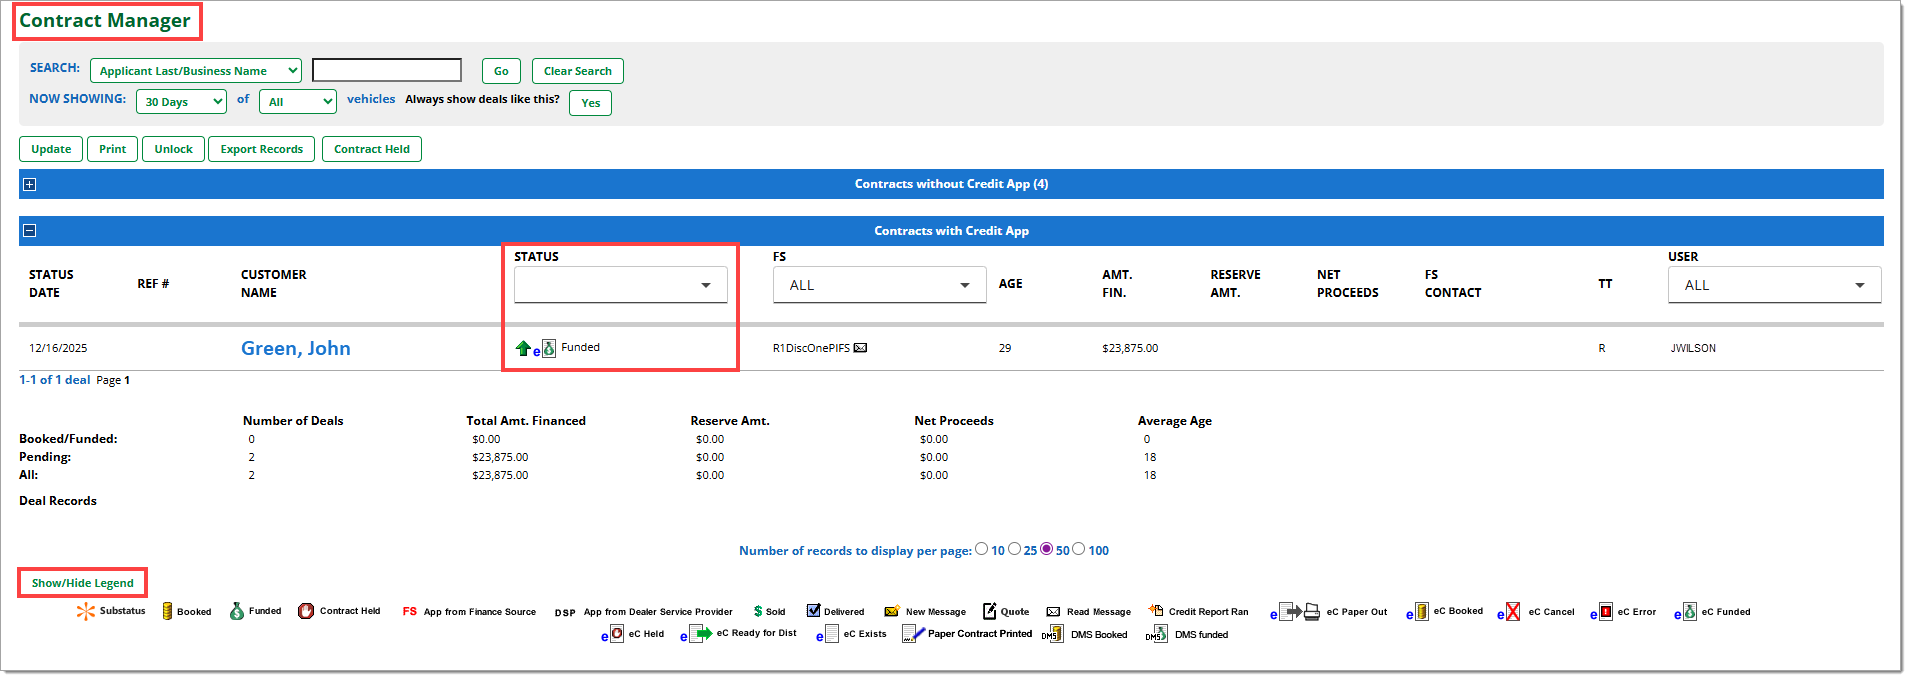
Task: Select 100 records per page radio button
Action: [x=1079, y=549]
